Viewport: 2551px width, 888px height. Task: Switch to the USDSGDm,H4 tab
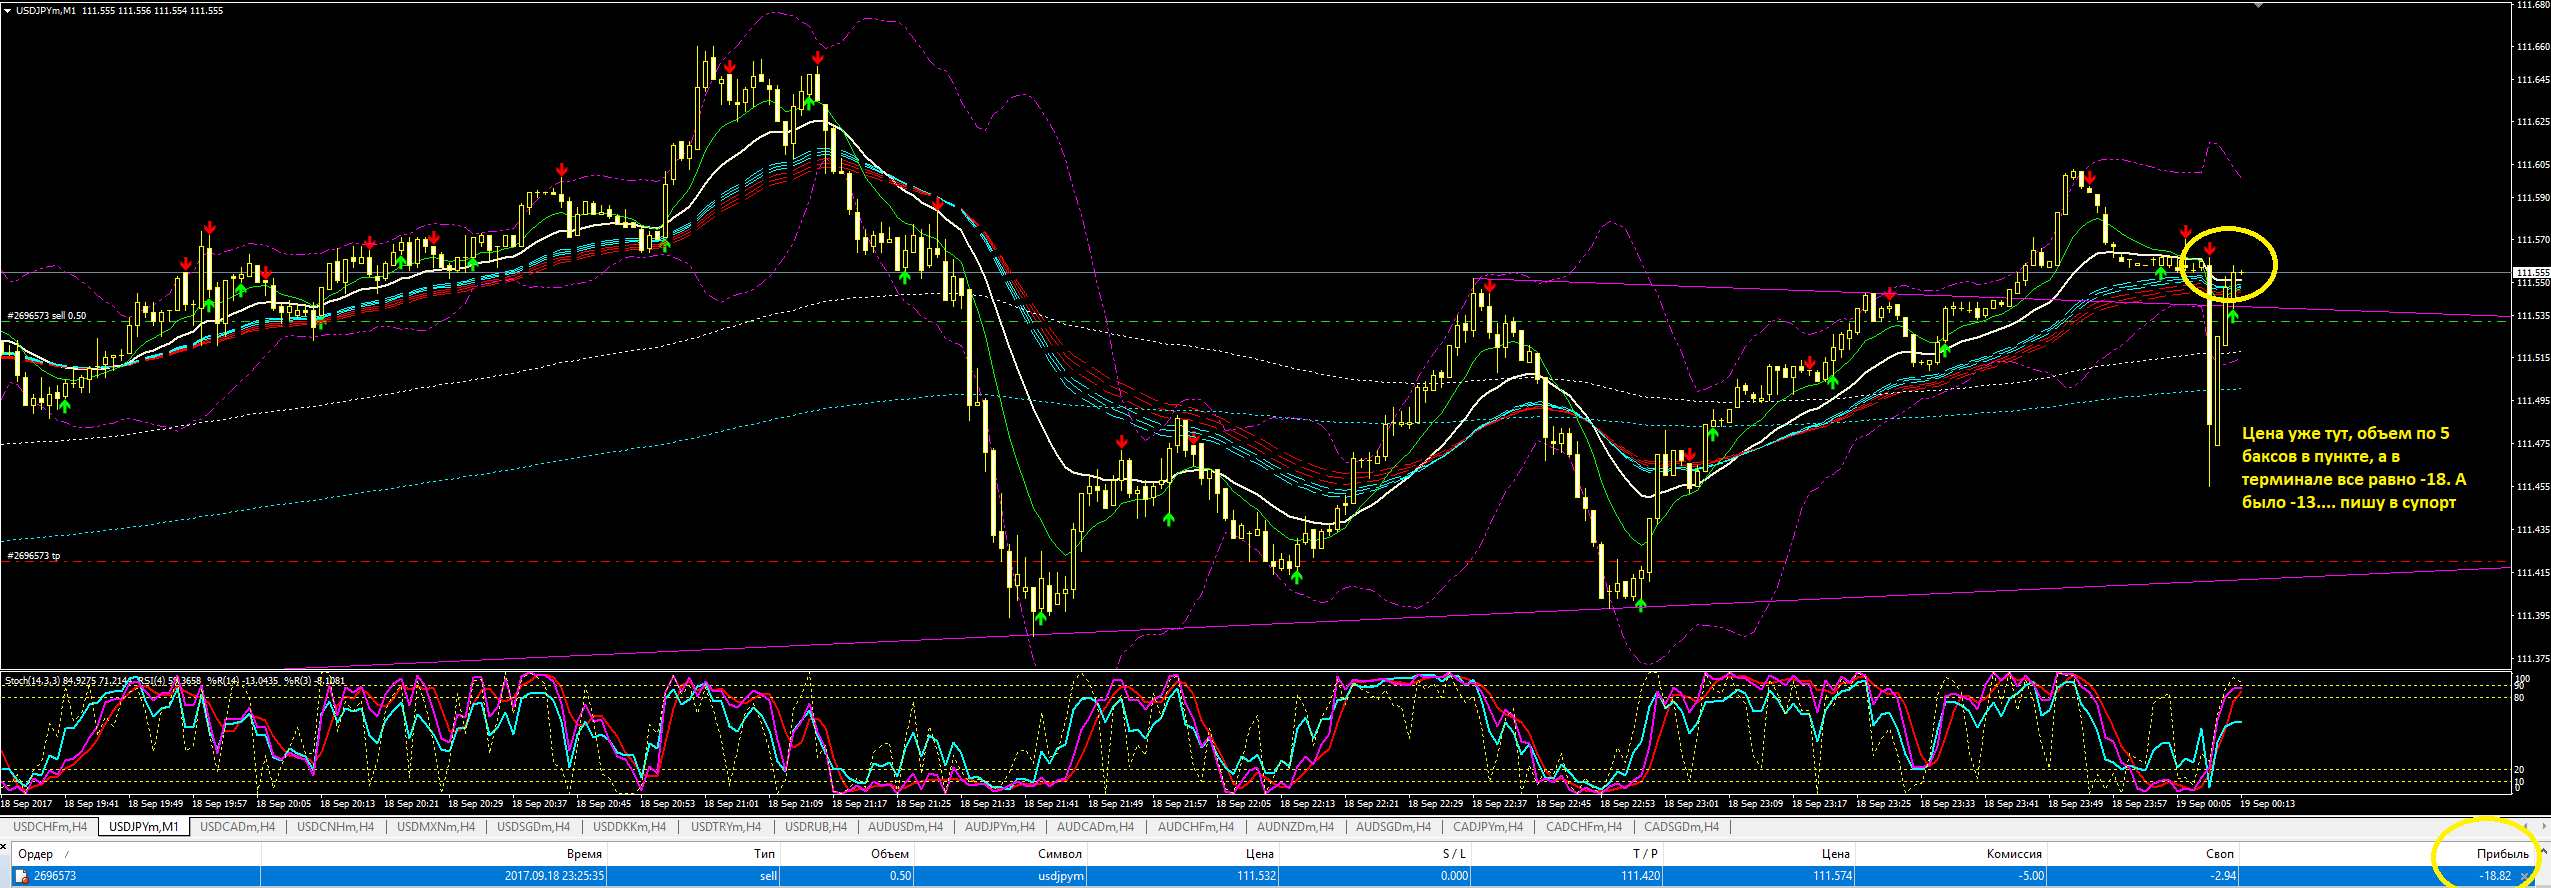(533, 827)
